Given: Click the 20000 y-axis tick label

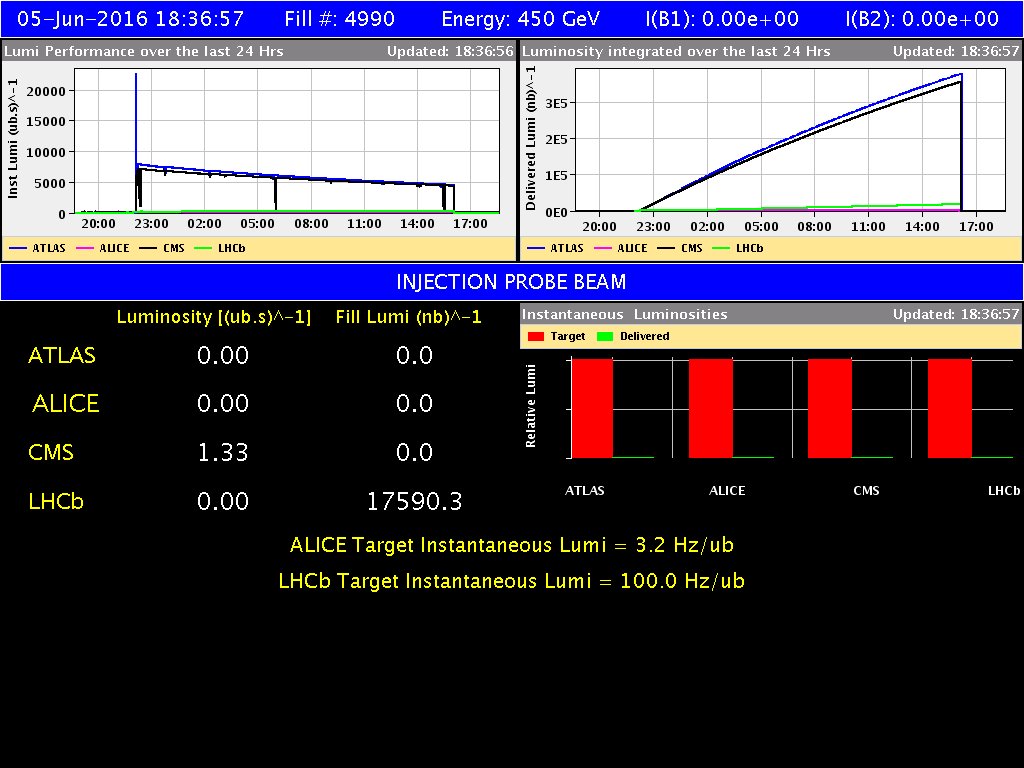Looking at the screenshot, I should (46, 91).
